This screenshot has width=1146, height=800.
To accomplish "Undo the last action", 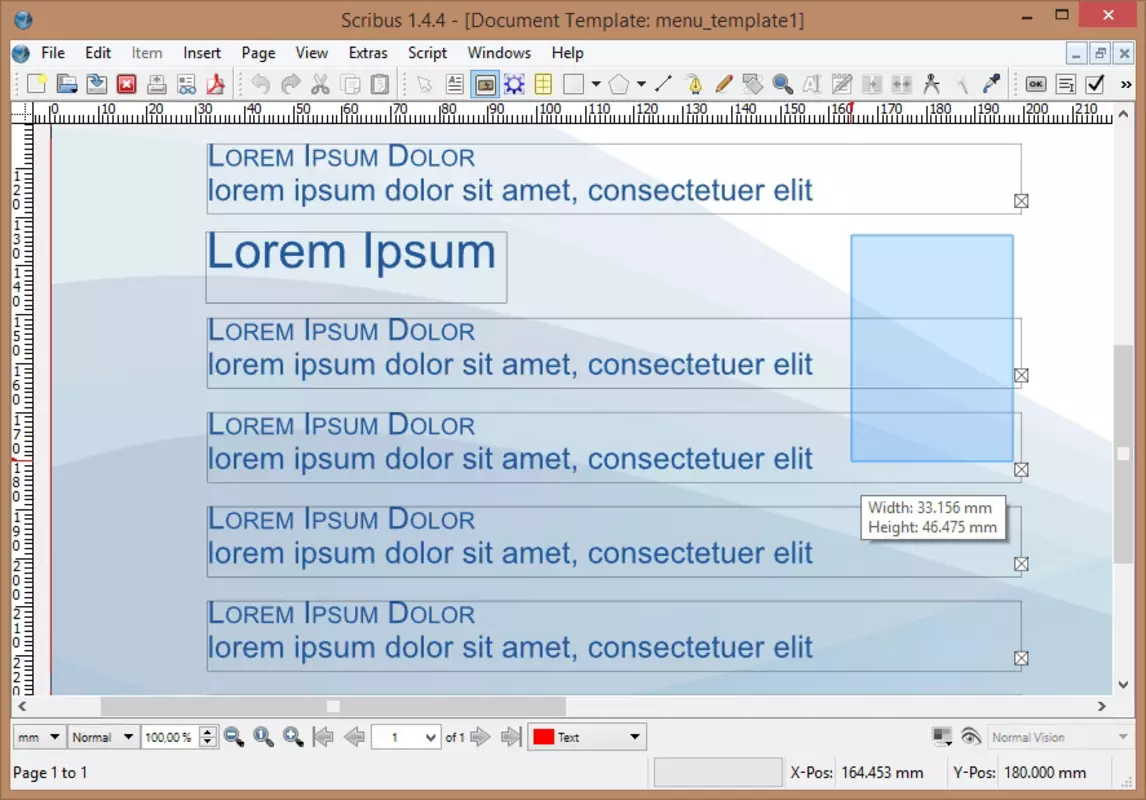I will pos(260,84).
